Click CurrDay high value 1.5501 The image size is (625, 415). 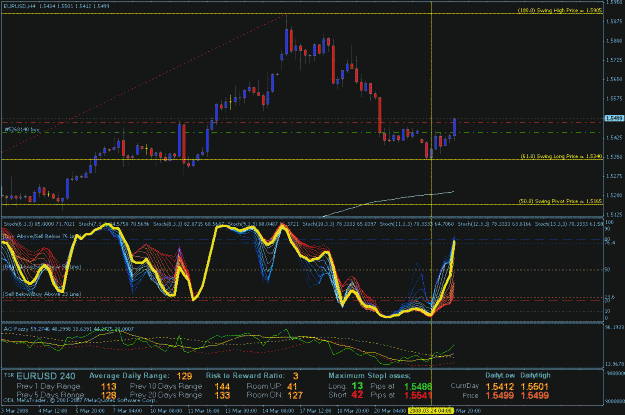[535, 387]
